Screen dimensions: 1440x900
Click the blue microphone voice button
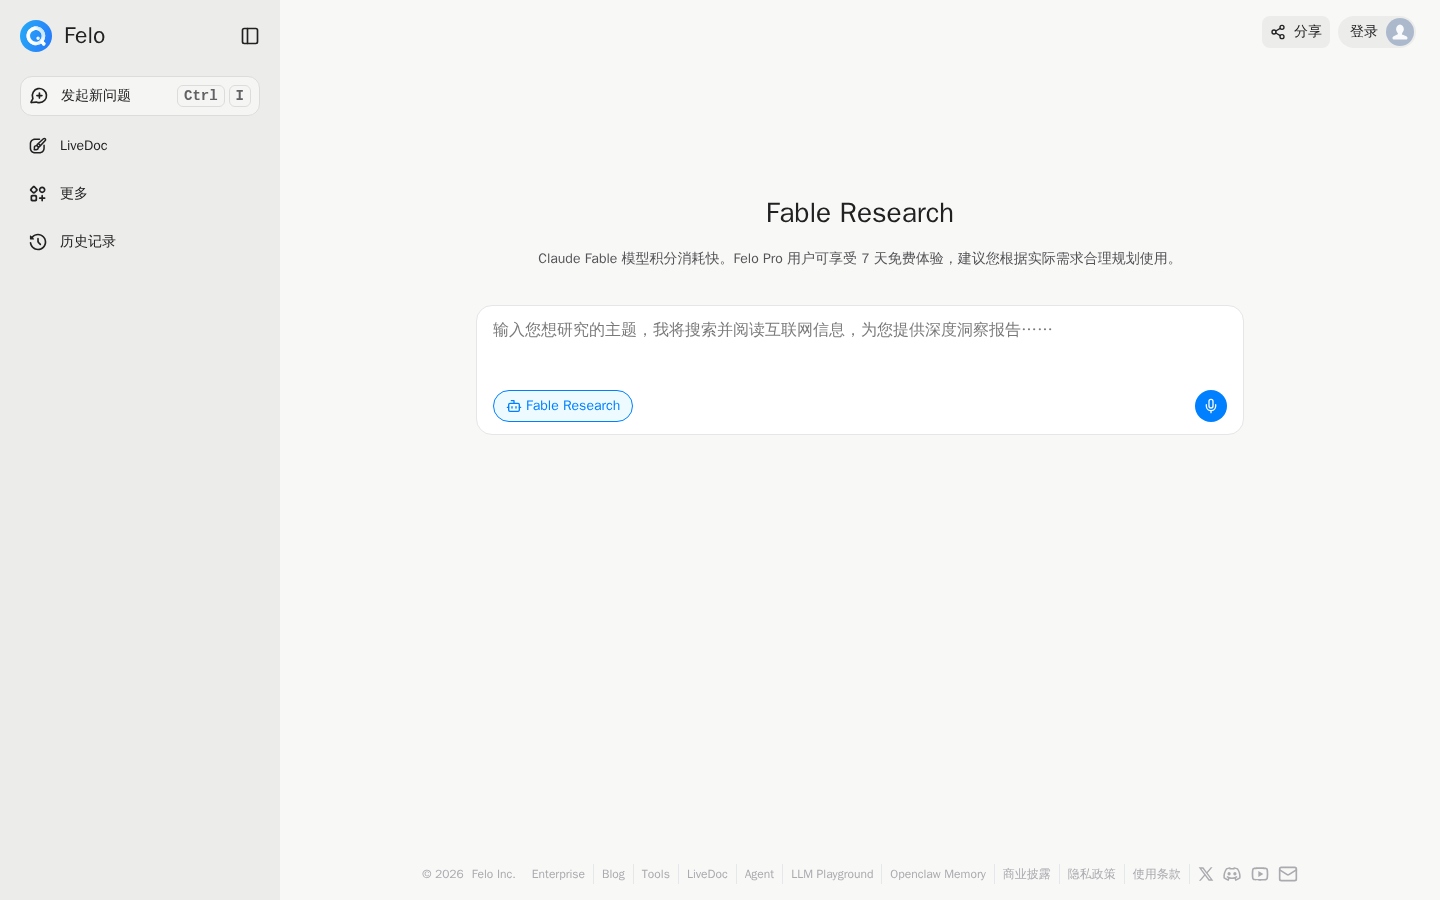(x=1211, y=406)
